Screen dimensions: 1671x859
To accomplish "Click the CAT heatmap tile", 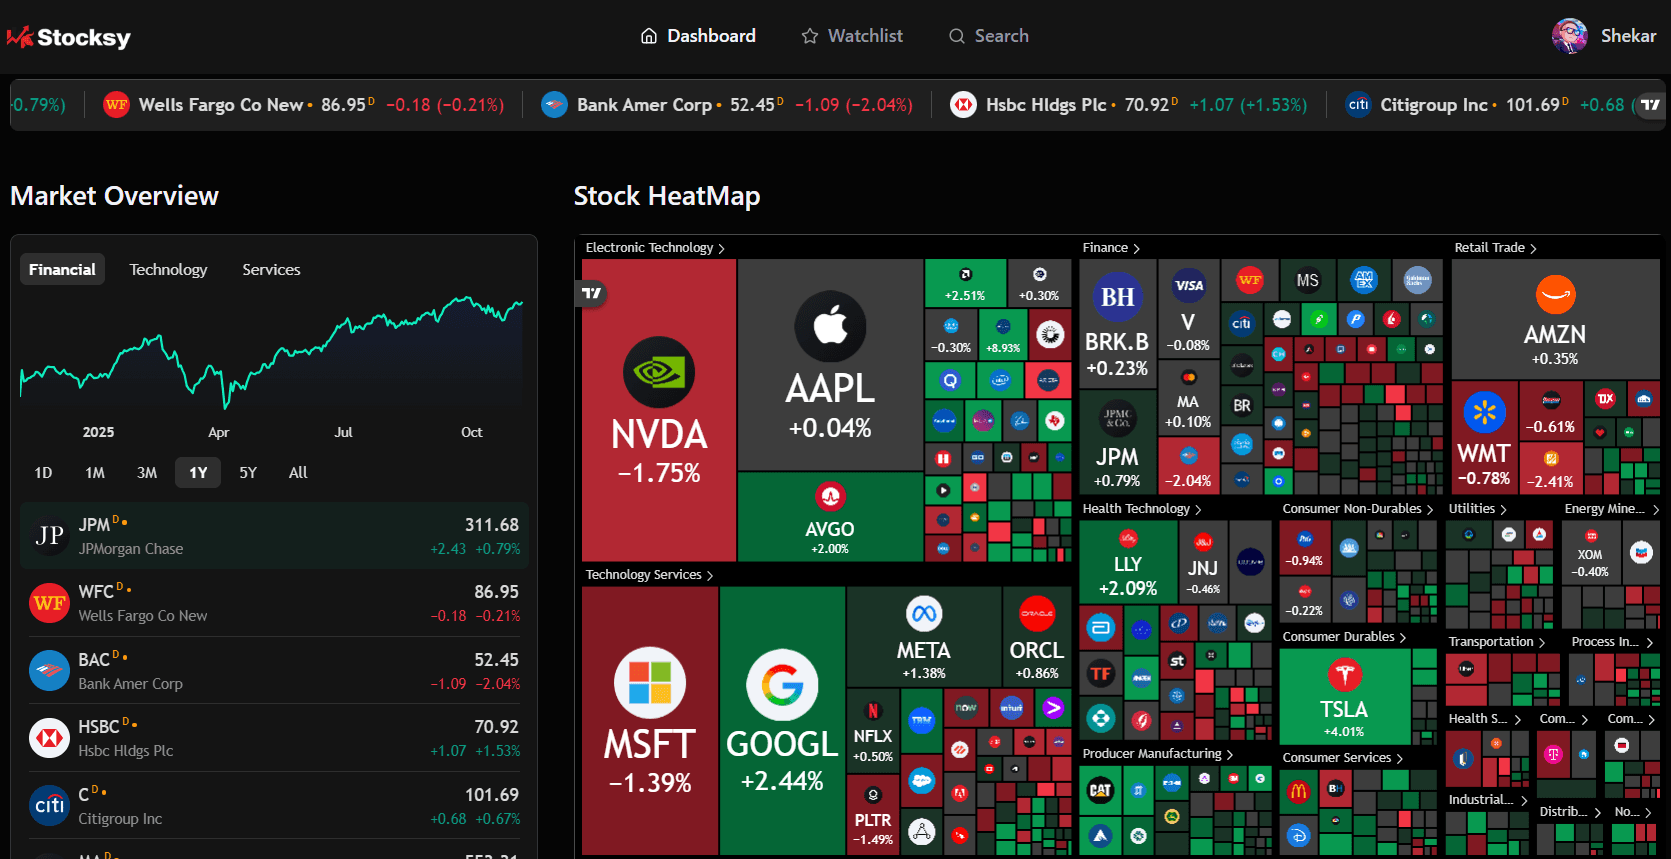I will point(1100,790).
